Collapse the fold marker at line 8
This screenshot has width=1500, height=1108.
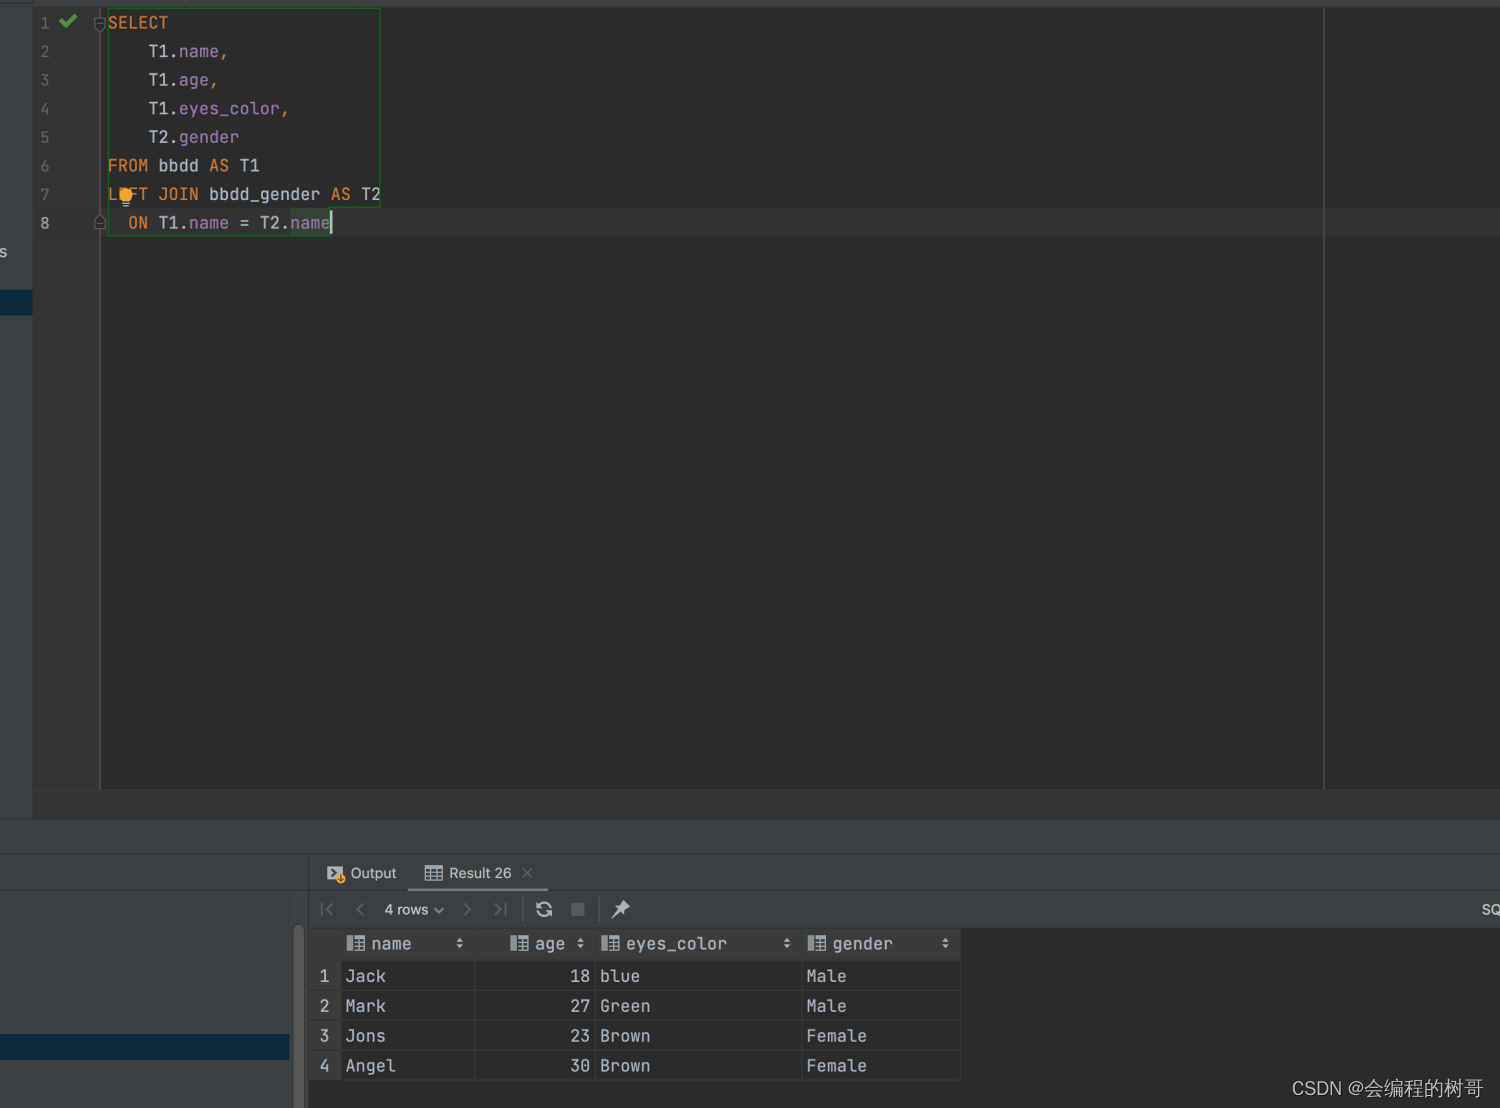click(100, 222)
